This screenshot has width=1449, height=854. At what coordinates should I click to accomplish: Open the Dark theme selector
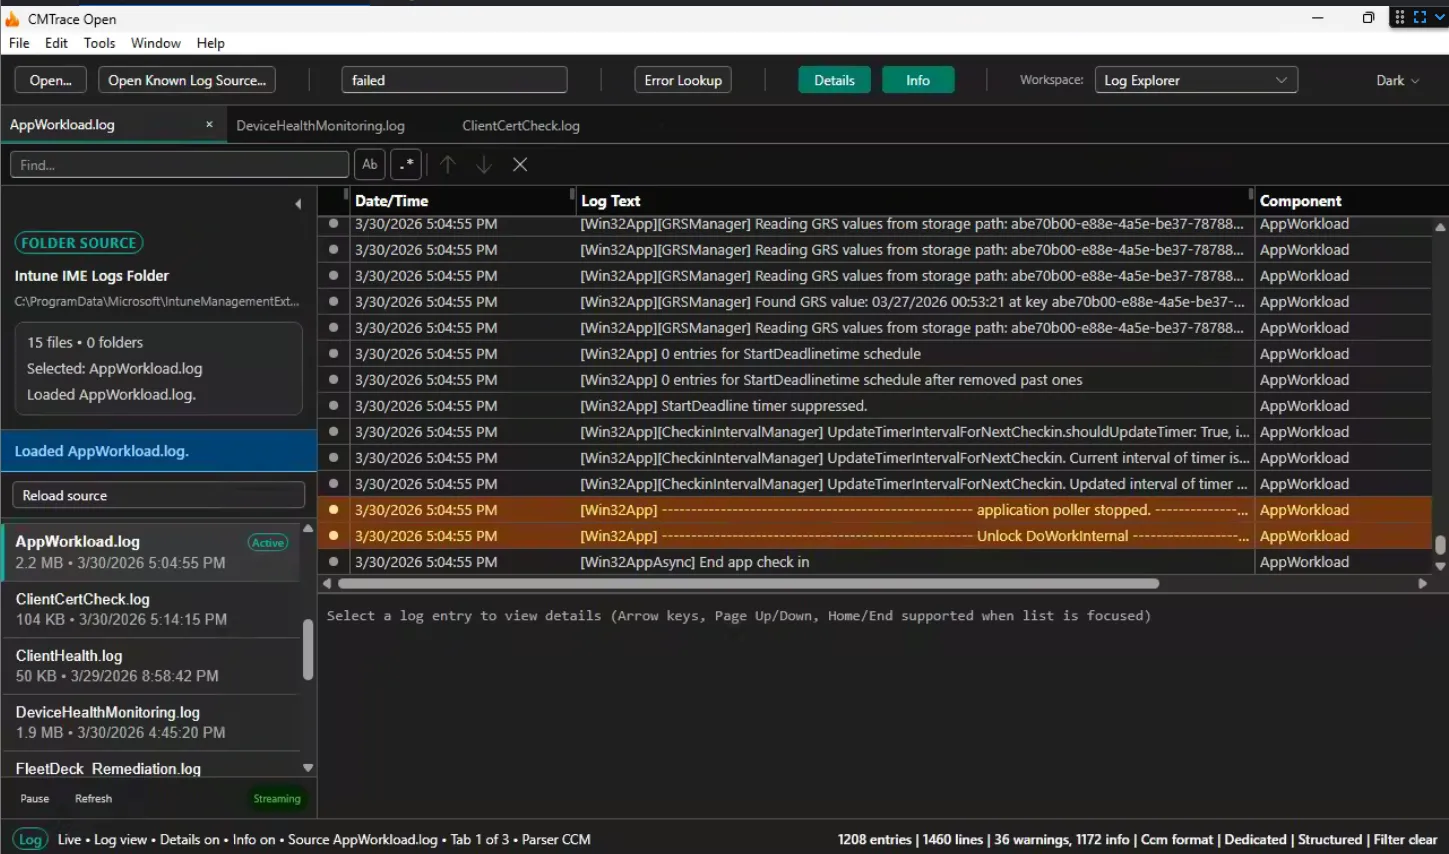click(x=1397, y=79)
